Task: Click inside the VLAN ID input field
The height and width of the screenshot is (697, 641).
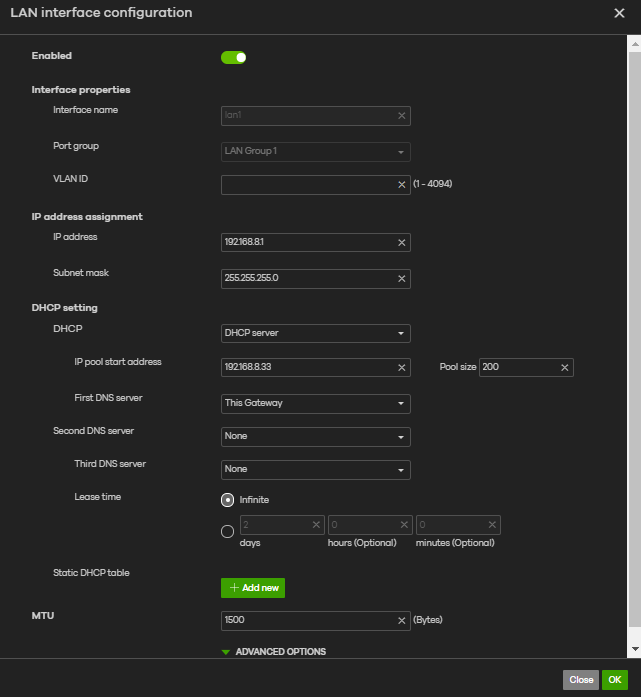Action: [306, 185]
